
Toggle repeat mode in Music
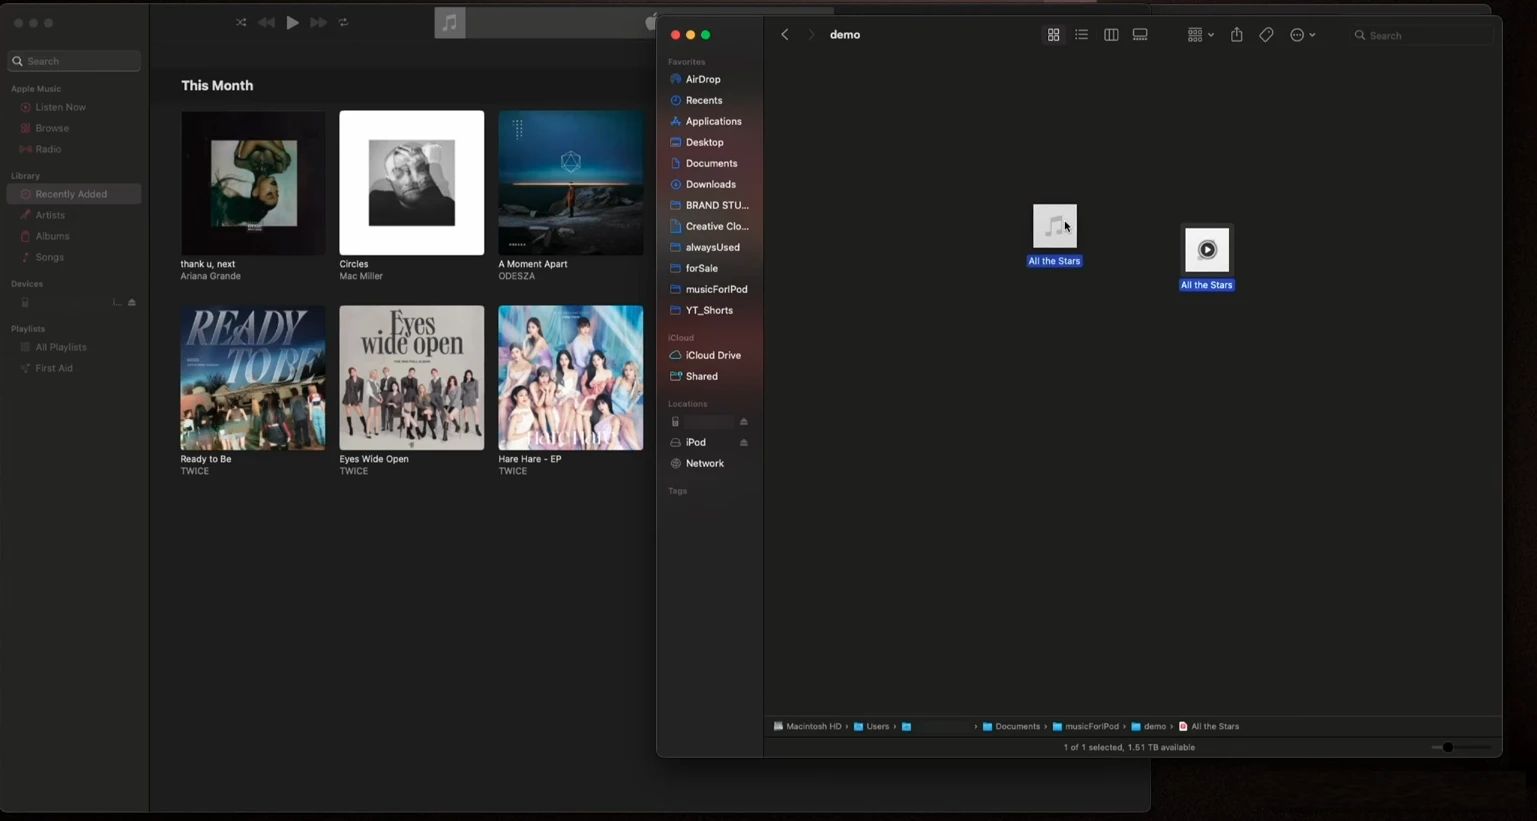[x=343, y=22]
